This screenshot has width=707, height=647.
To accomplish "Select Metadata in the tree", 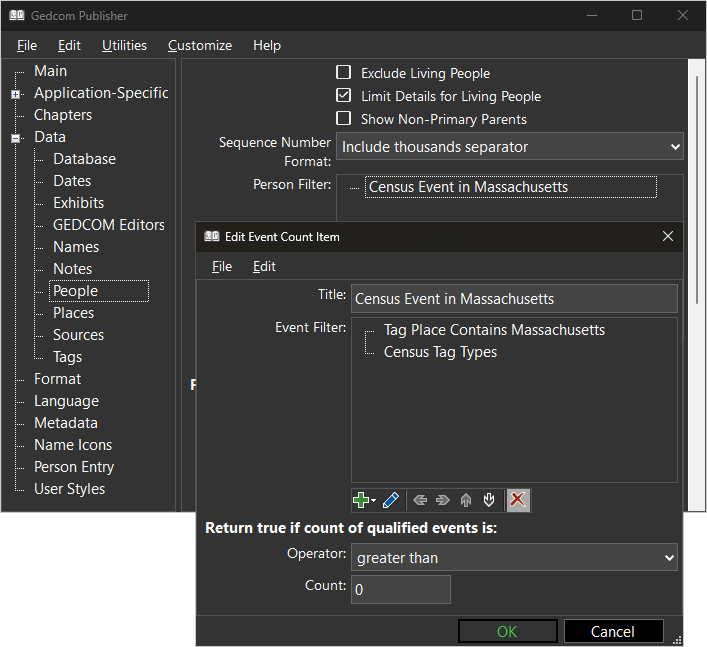I will point(66,423).
